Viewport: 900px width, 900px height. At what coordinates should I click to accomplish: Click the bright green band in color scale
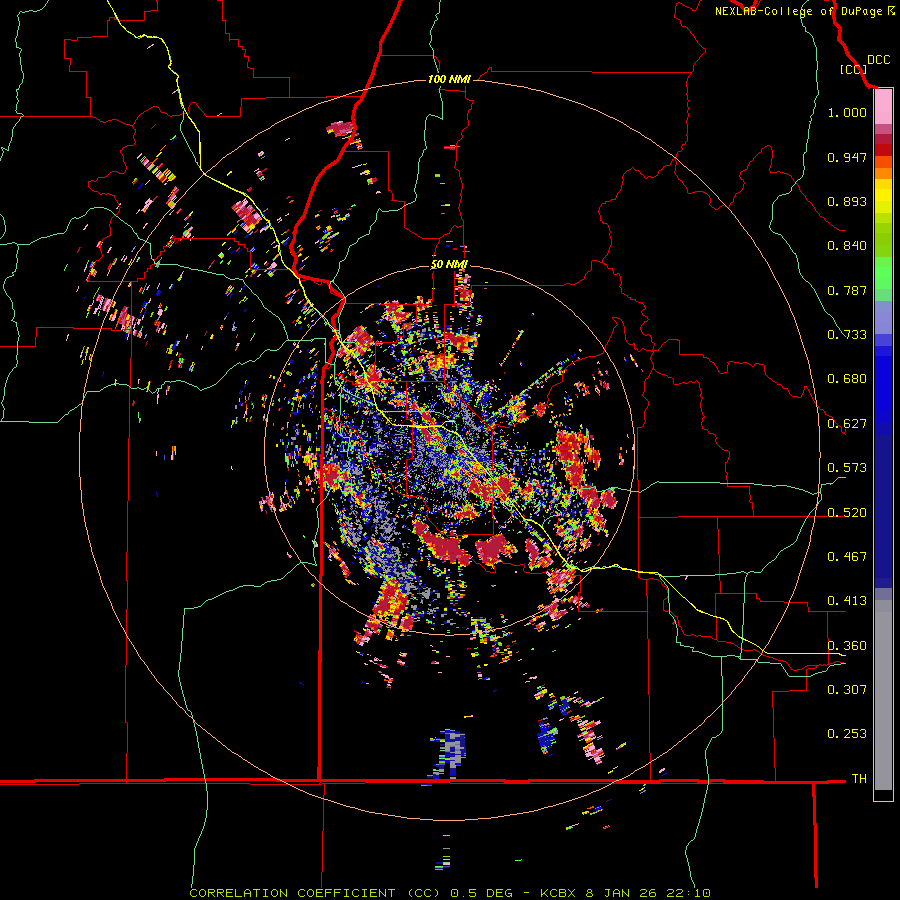coord(883,273)
